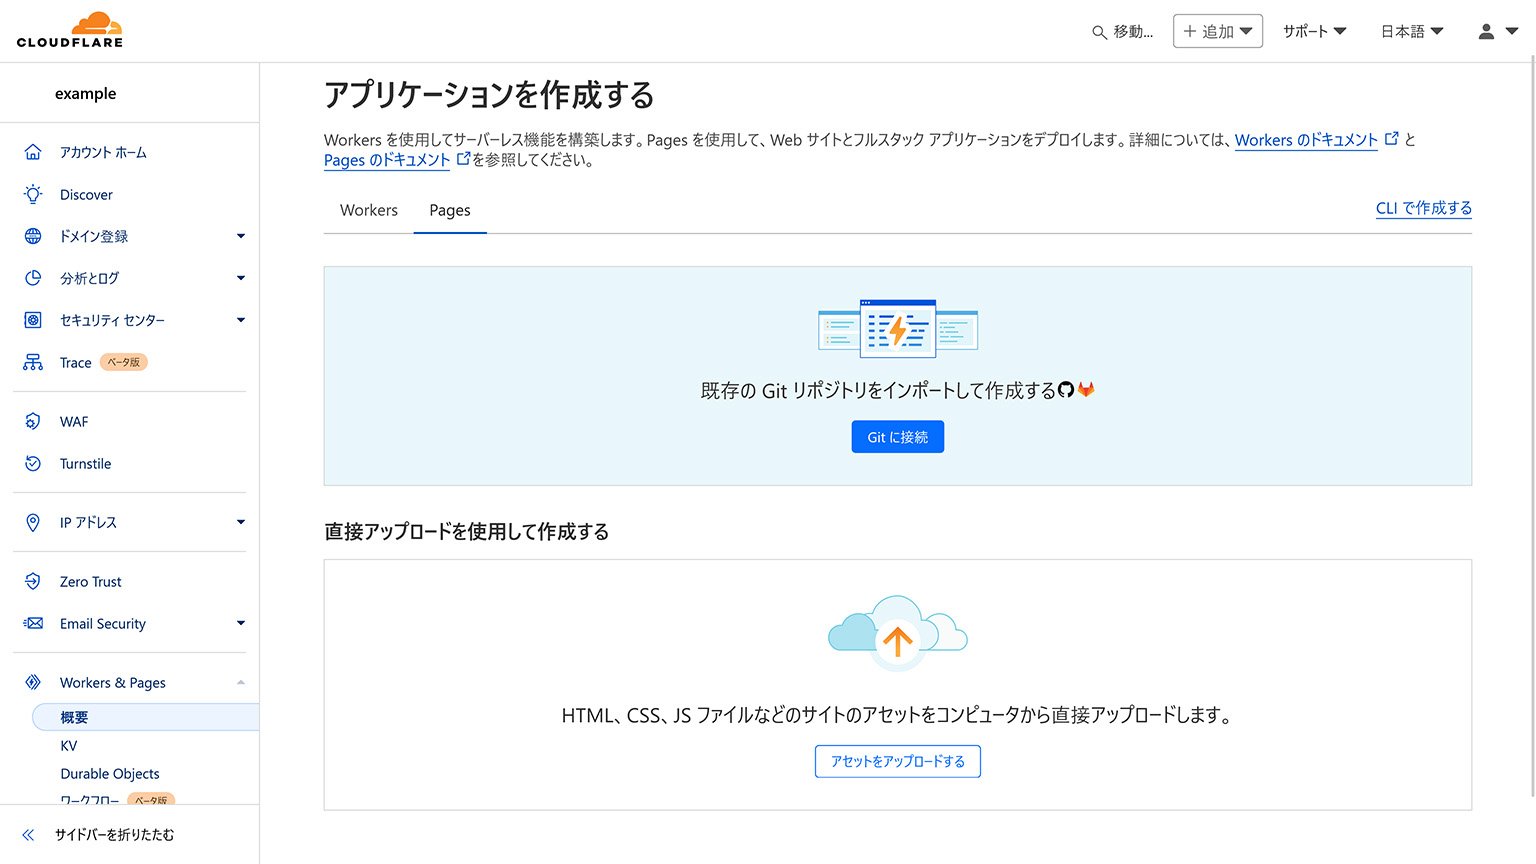Open Trace in sidebar
The width and height of the screenshot is (1536, 864).
pos(75,362)
